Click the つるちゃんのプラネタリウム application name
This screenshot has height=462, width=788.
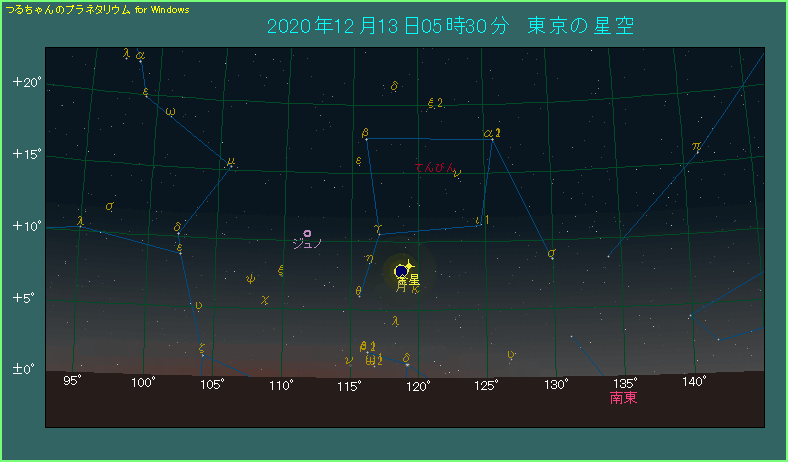pos(68,8)
